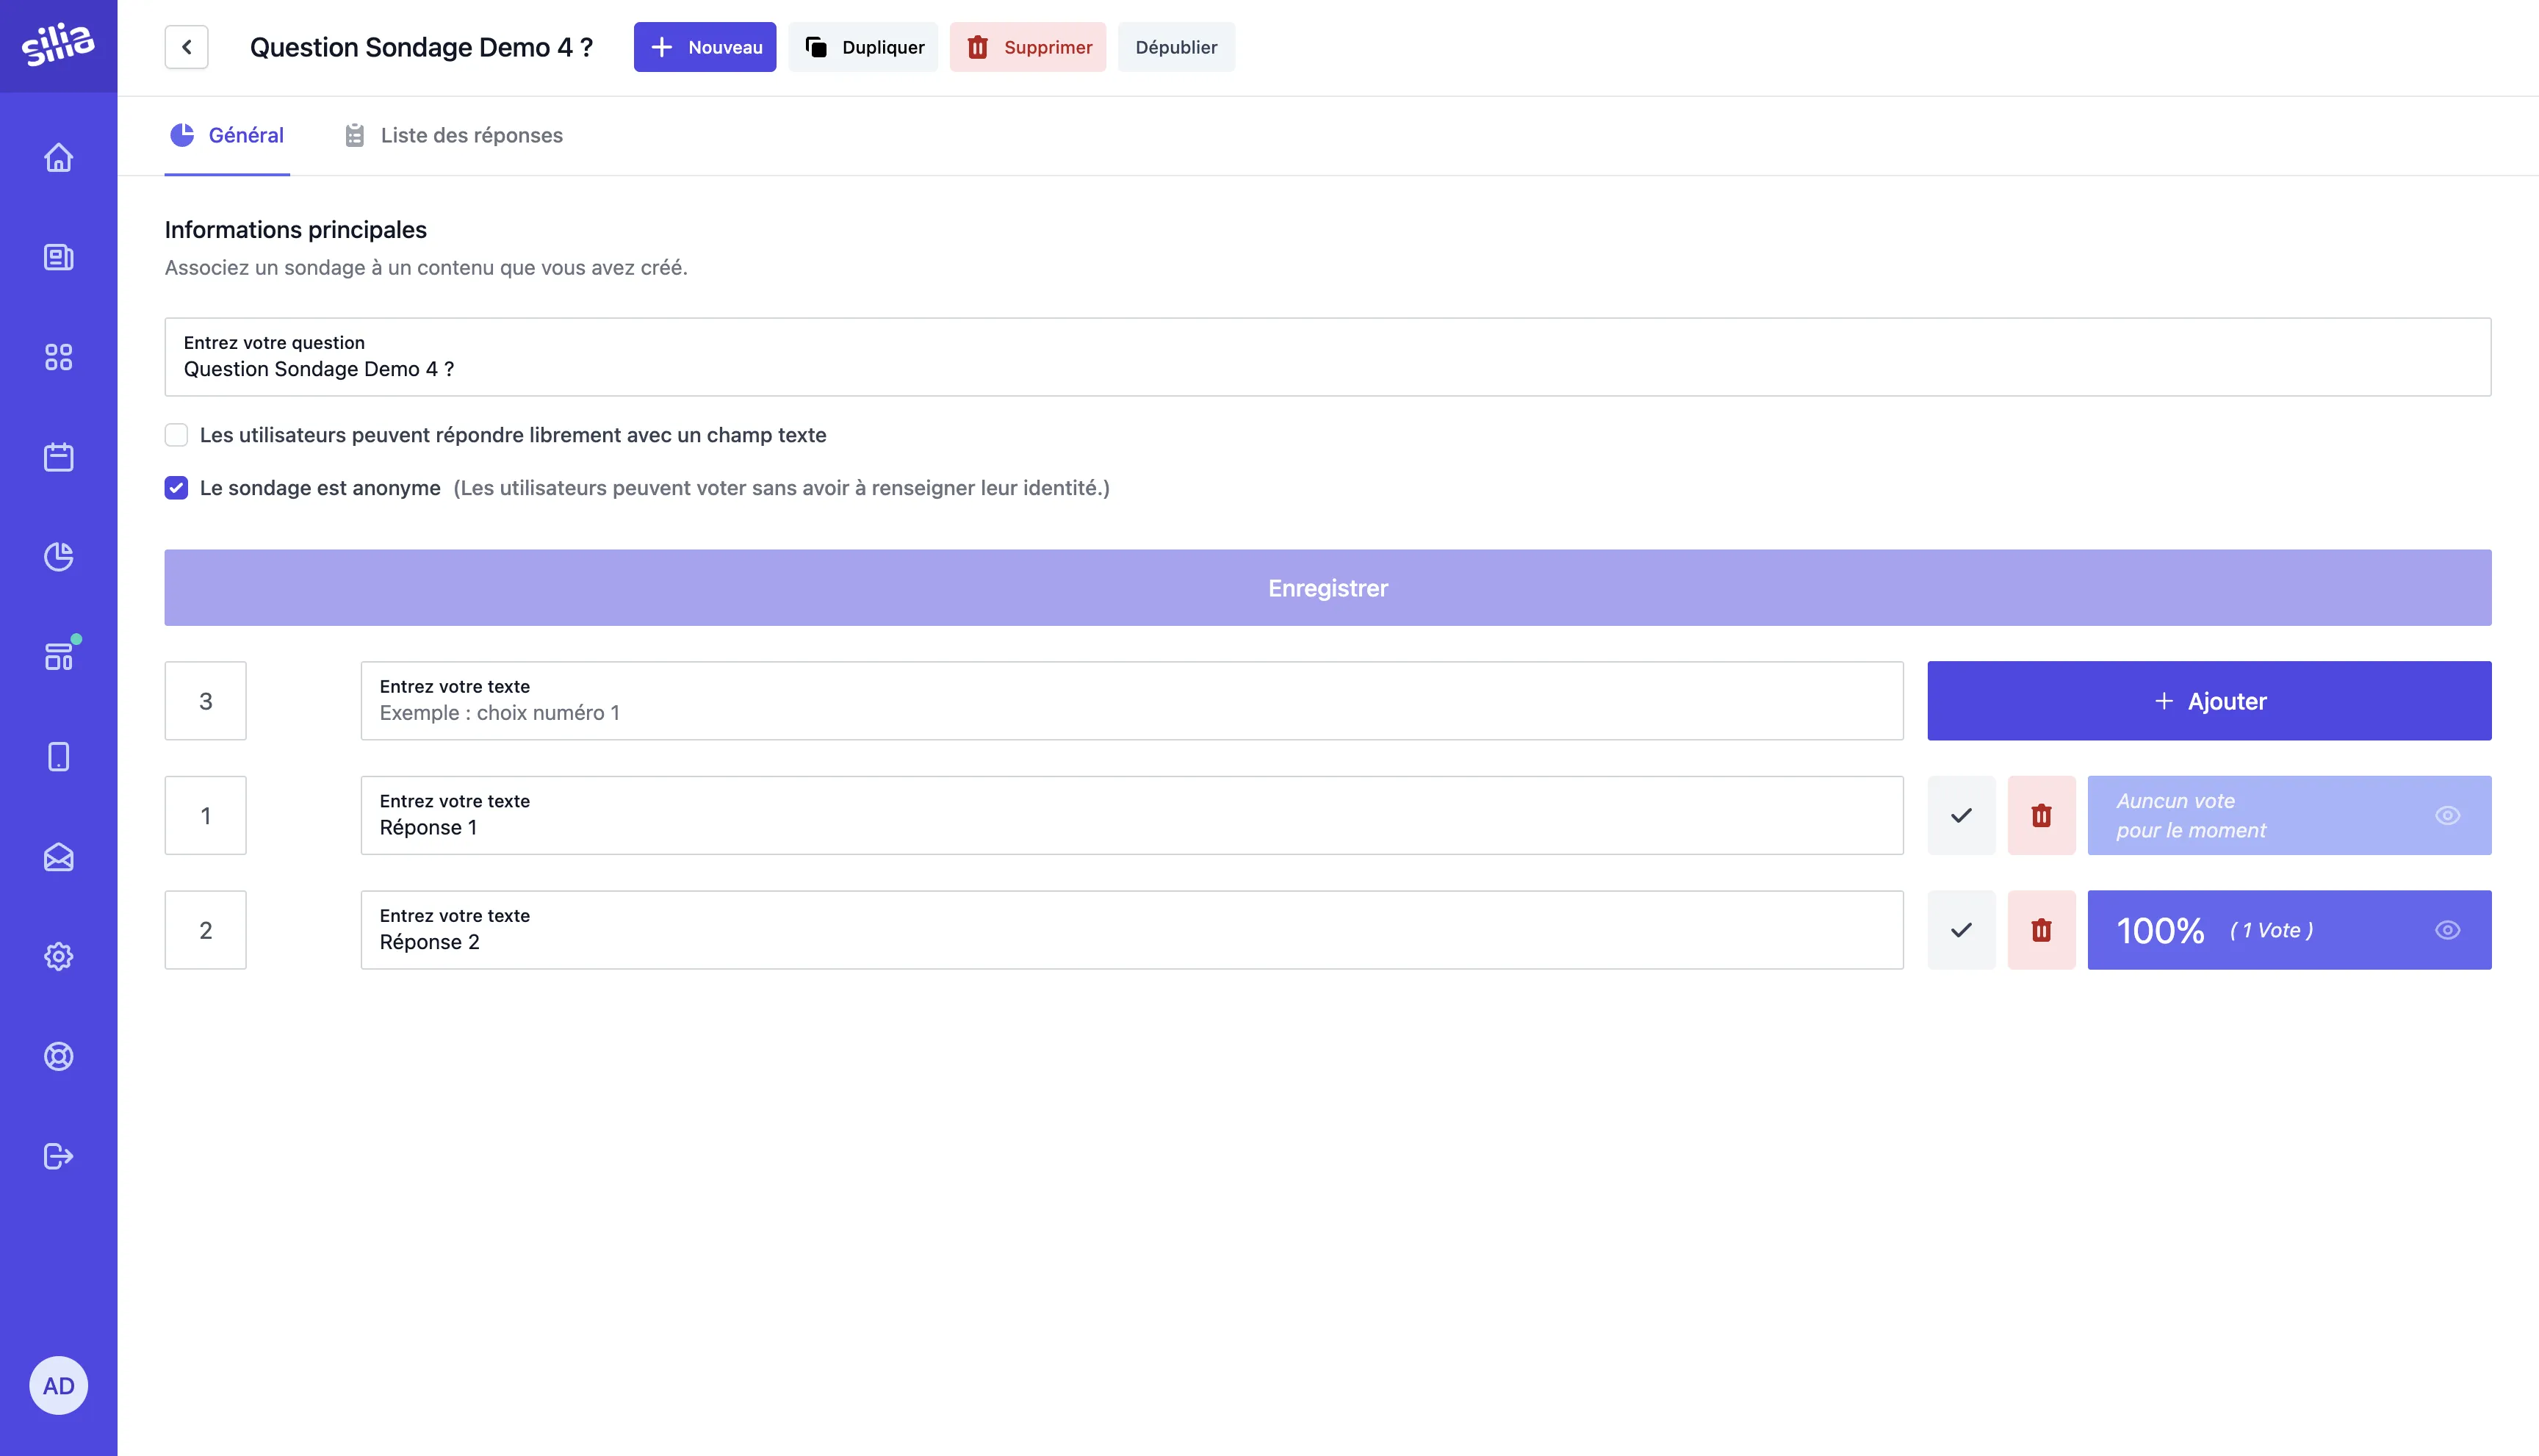The width and height of the screenshot is (2539, 1456).
Task: Open the news articles sidebar icon
Action: tap(58, 257)
